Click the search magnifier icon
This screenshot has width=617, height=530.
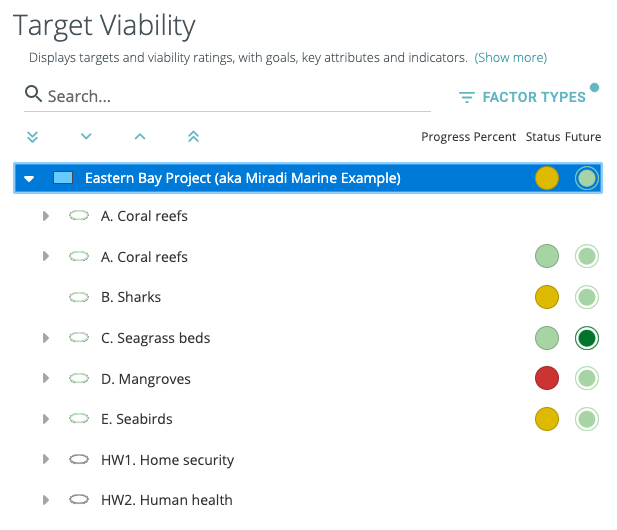(x=34, y=95)
